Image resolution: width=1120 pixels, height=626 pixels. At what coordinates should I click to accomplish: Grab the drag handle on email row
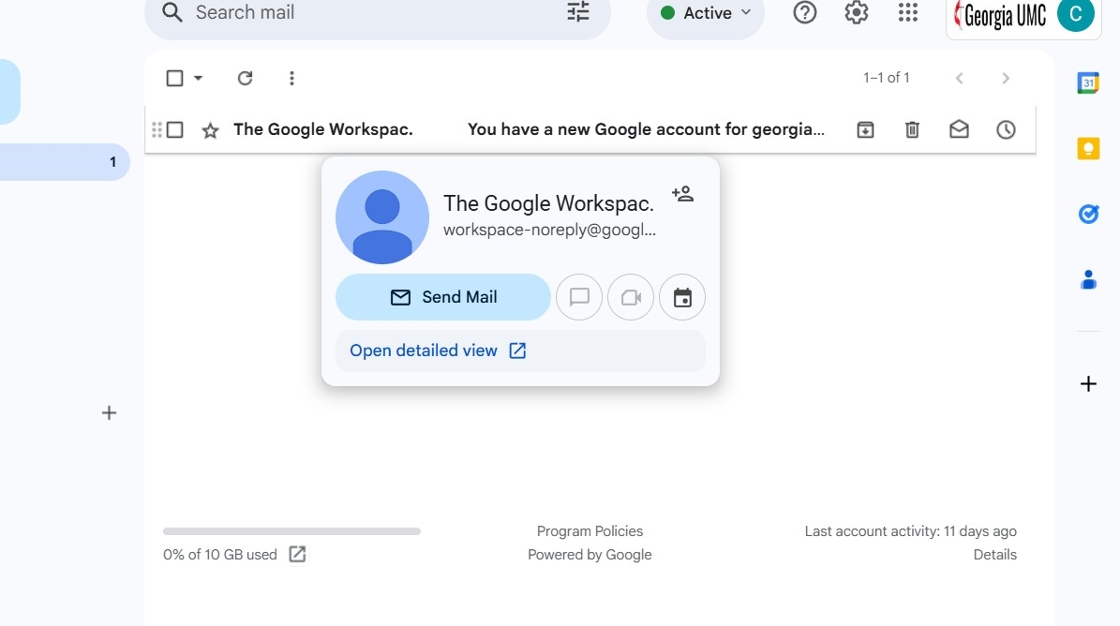[156, 130]
